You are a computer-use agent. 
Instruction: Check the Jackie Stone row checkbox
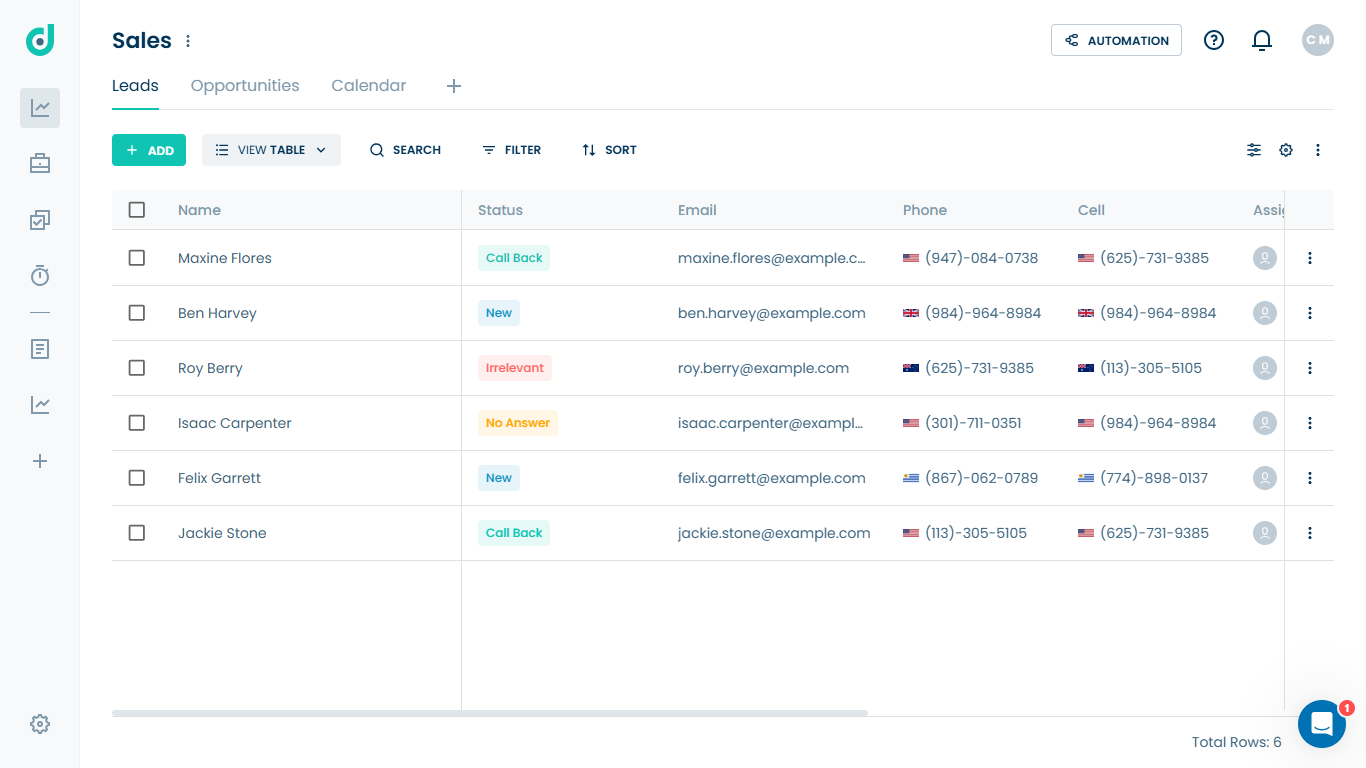coord(137,533)
